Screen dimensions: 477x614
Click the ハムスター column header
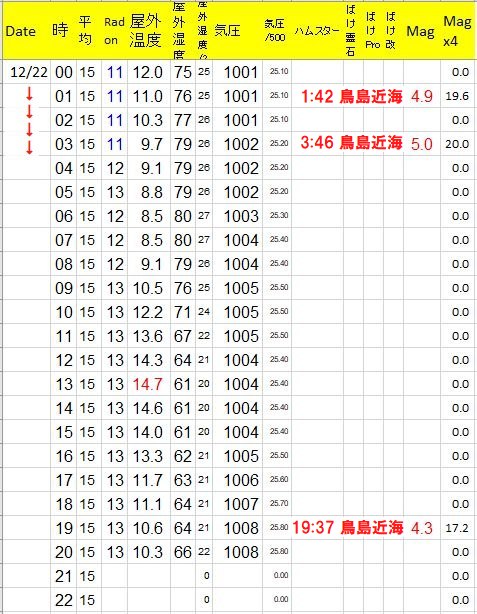[x=317, y=31]
